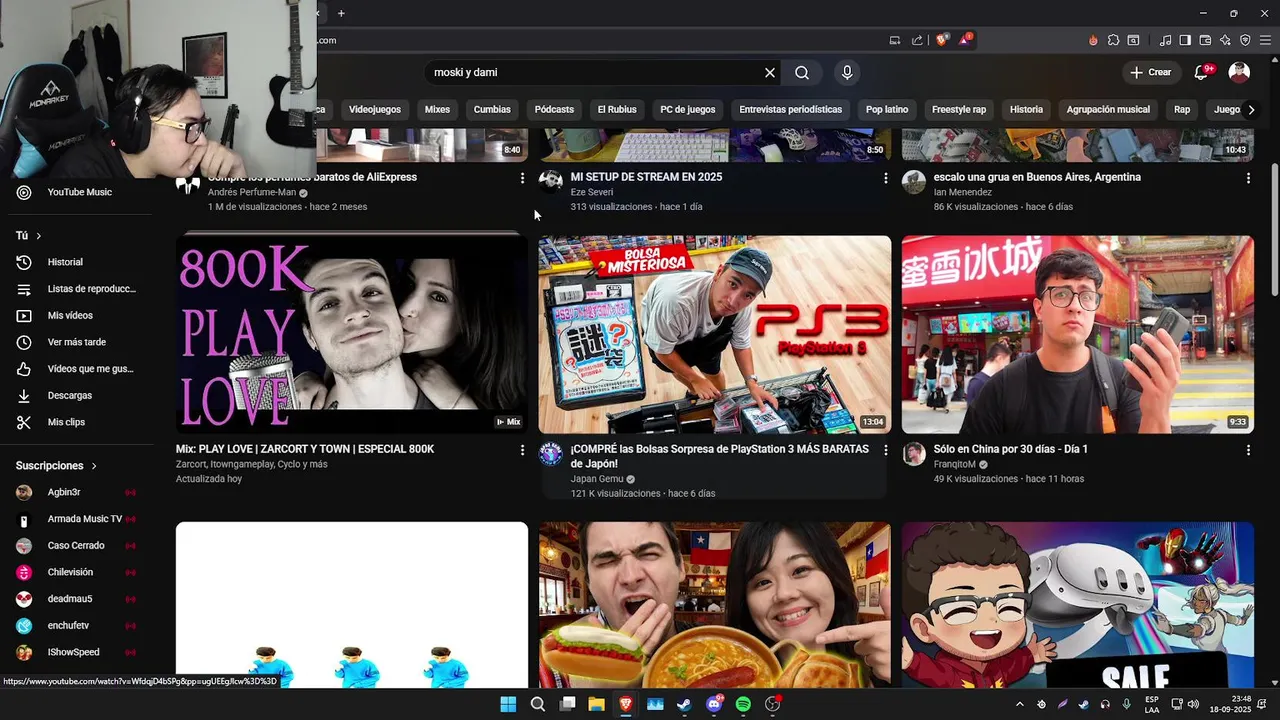Open Steam from the taskbar

(684, 704)
